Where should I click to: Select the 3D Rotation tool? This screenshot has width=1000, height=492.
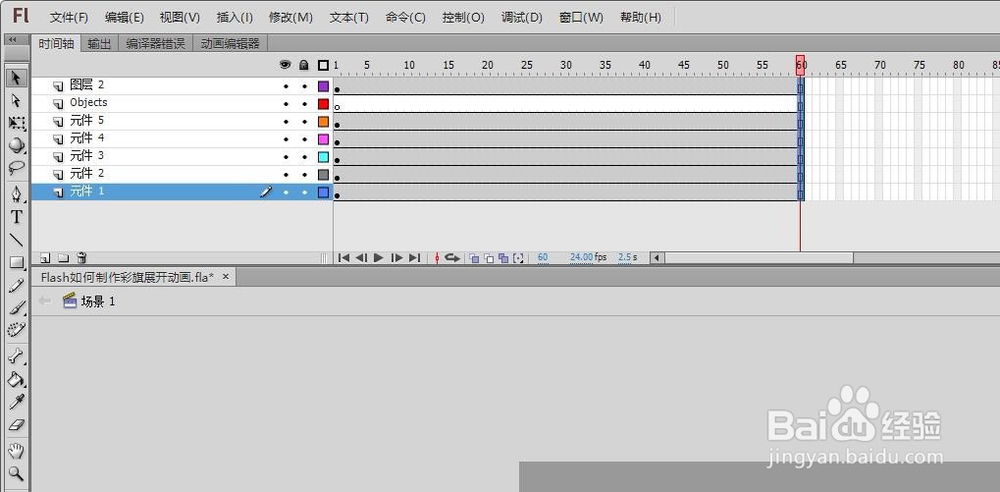click(16, 145)
